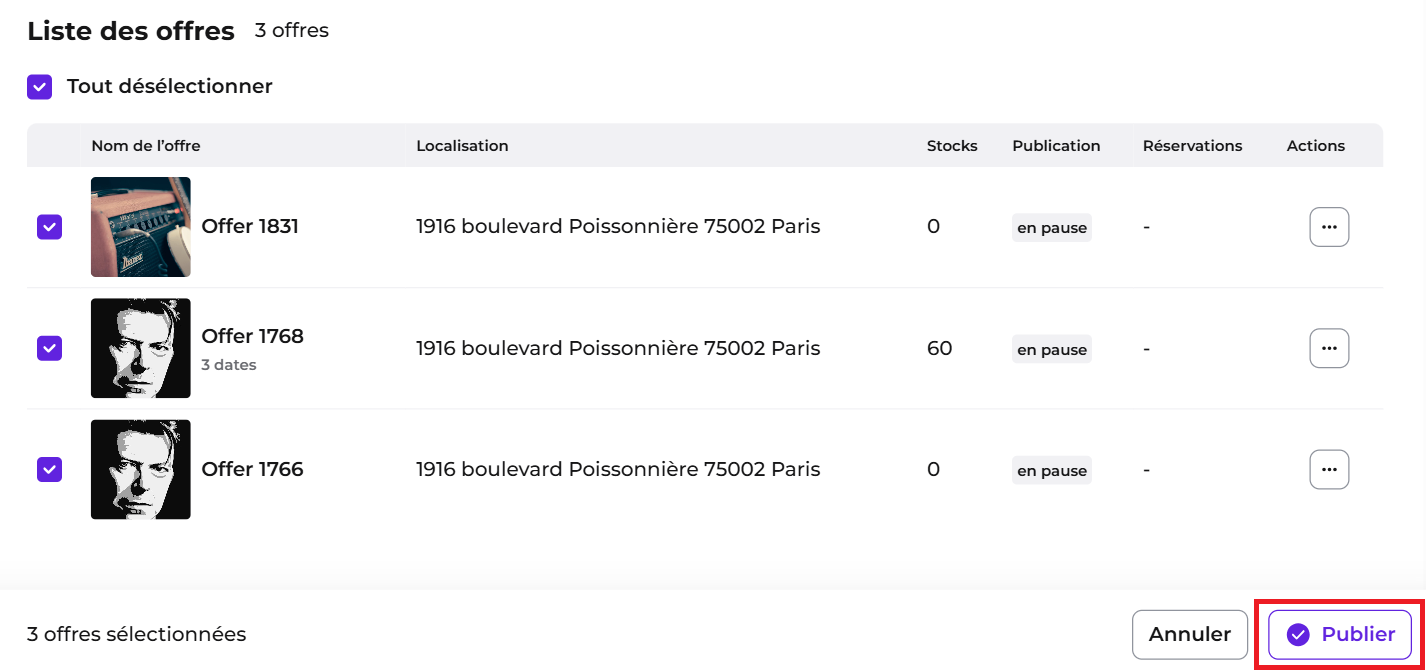This screenshot has height=671, width=1426.
Task: Open the Offer 1766 name link
Action: click(252, 469)
